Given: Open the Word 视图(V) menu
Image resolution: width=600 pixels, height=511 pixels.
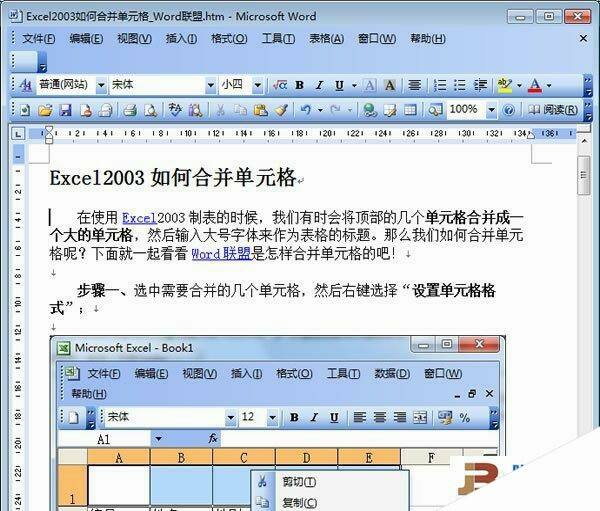Looking at the screenshot, I should (x=134, y=39).
